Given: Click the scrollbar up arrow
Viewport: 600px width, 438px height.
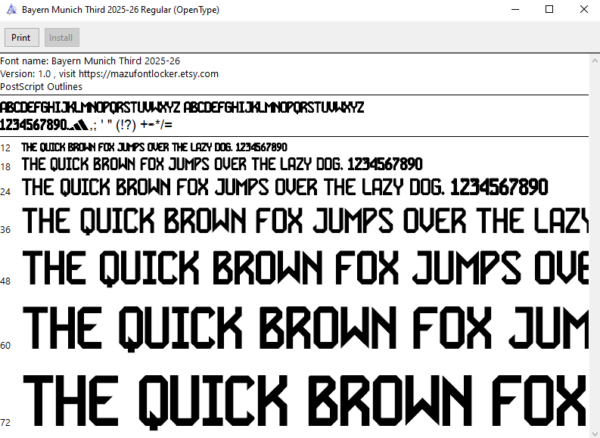Looking at the screenshot, I should point(595,60).
